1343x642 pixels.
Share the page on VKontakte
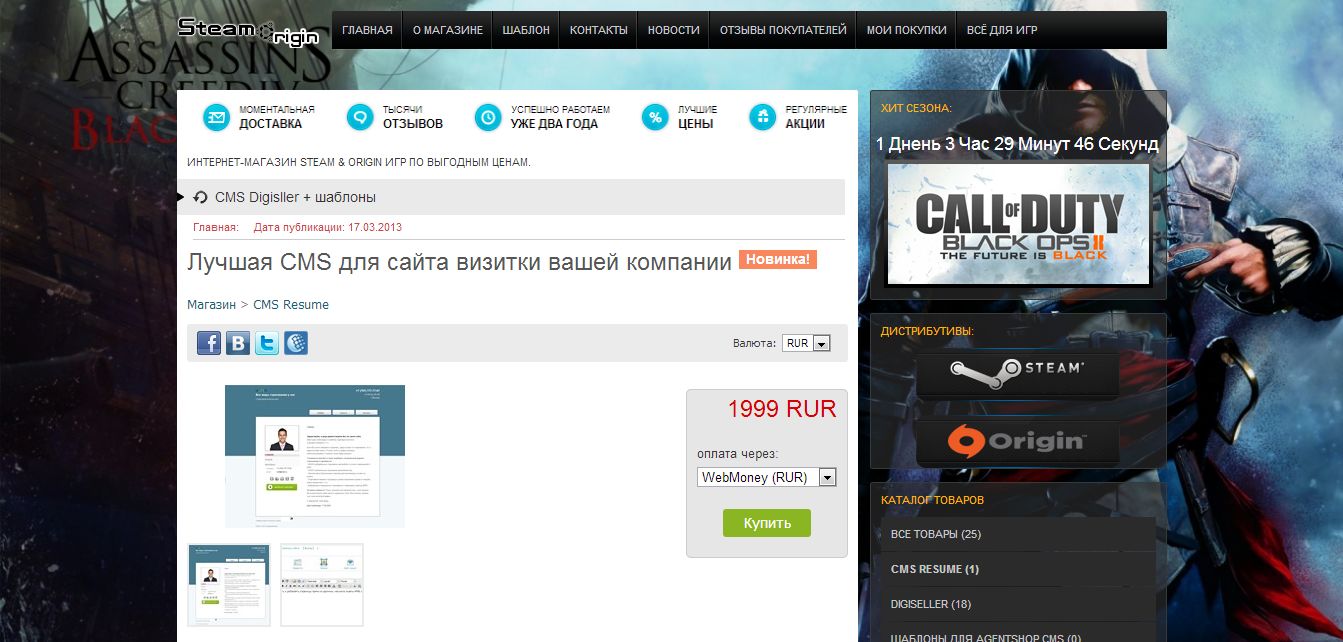238,343
